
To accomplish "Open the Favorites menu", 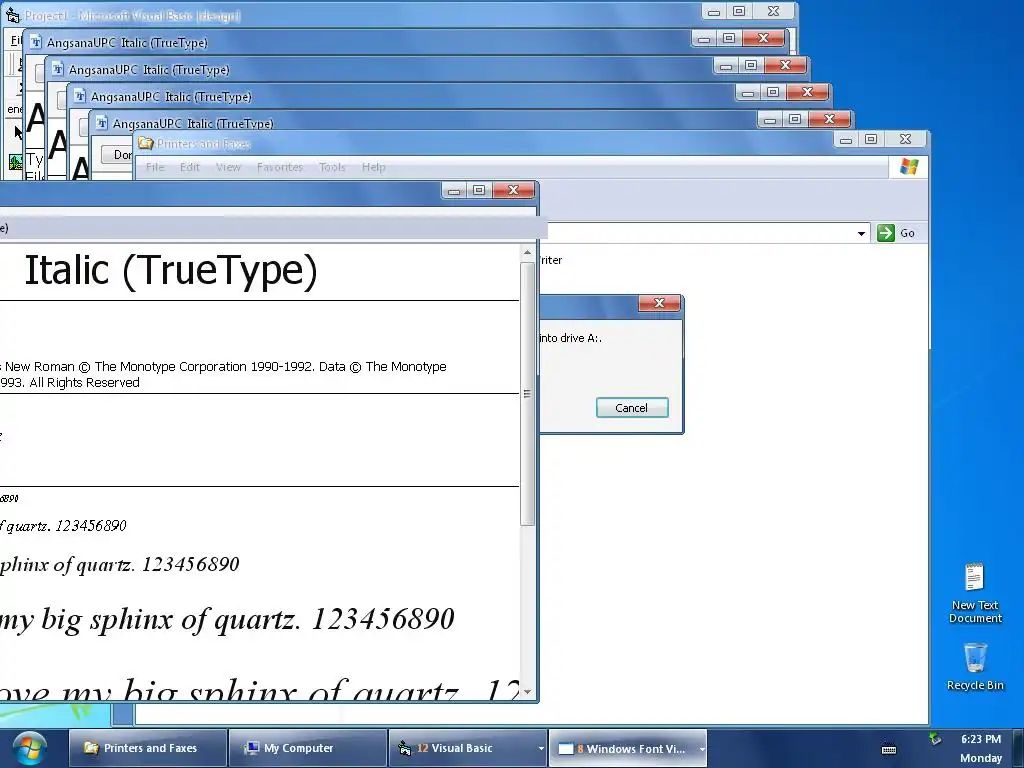I will coord(280,167).
